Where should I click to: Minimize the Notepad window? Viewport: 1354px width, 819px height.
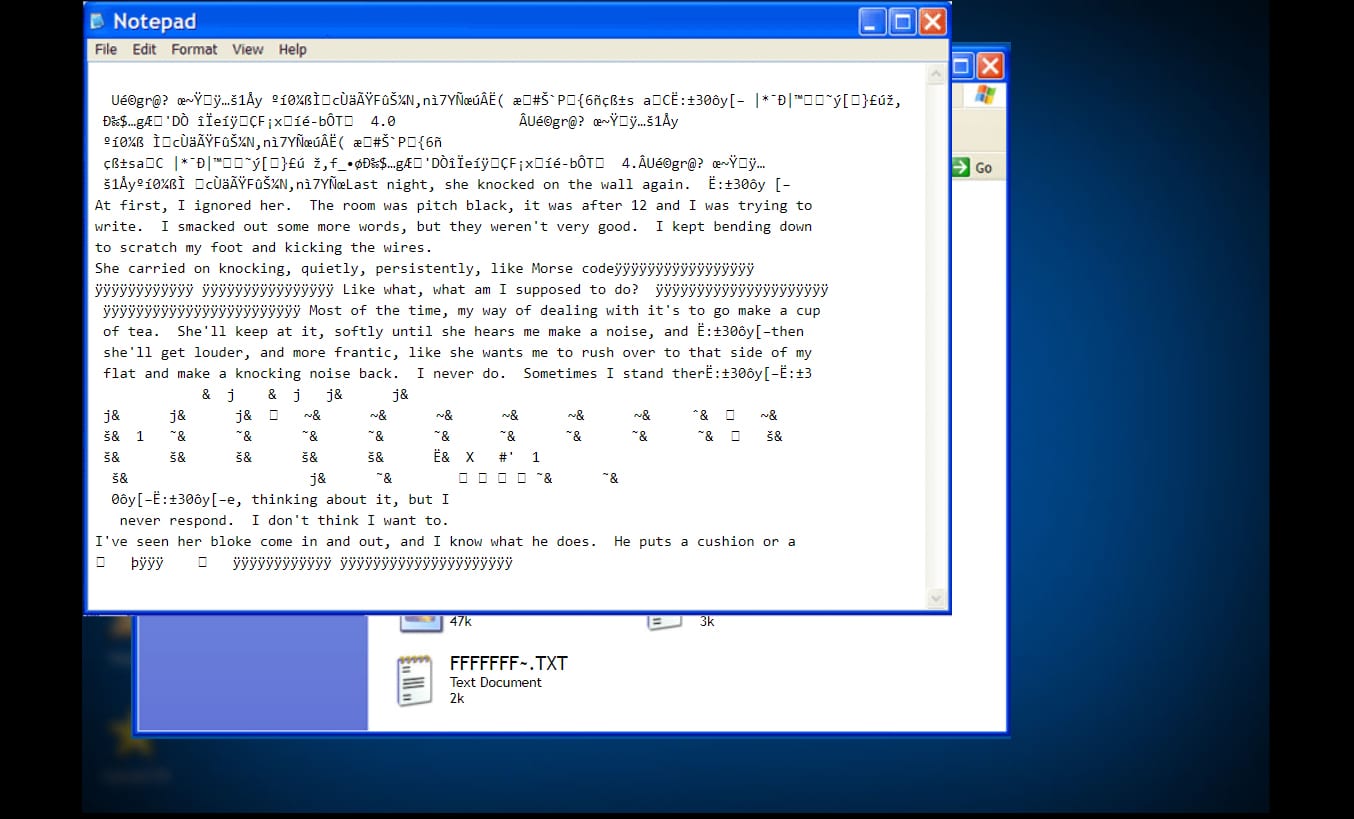[x=873, y=21]
